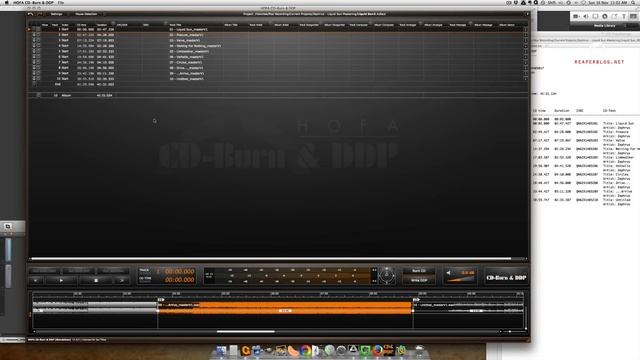Select the orange Arrive track region in timeline
640x360 pixels.
click(x=285, y=308)
